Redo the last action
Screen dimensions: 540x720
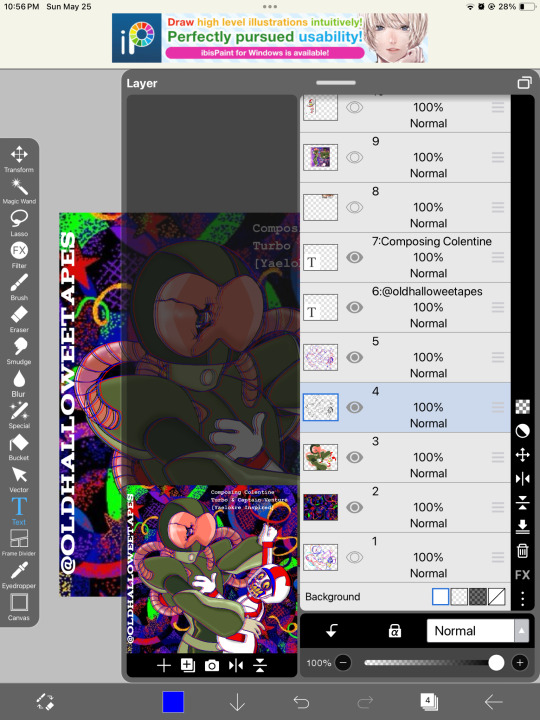pyautogui.click(x=365, y=702)
